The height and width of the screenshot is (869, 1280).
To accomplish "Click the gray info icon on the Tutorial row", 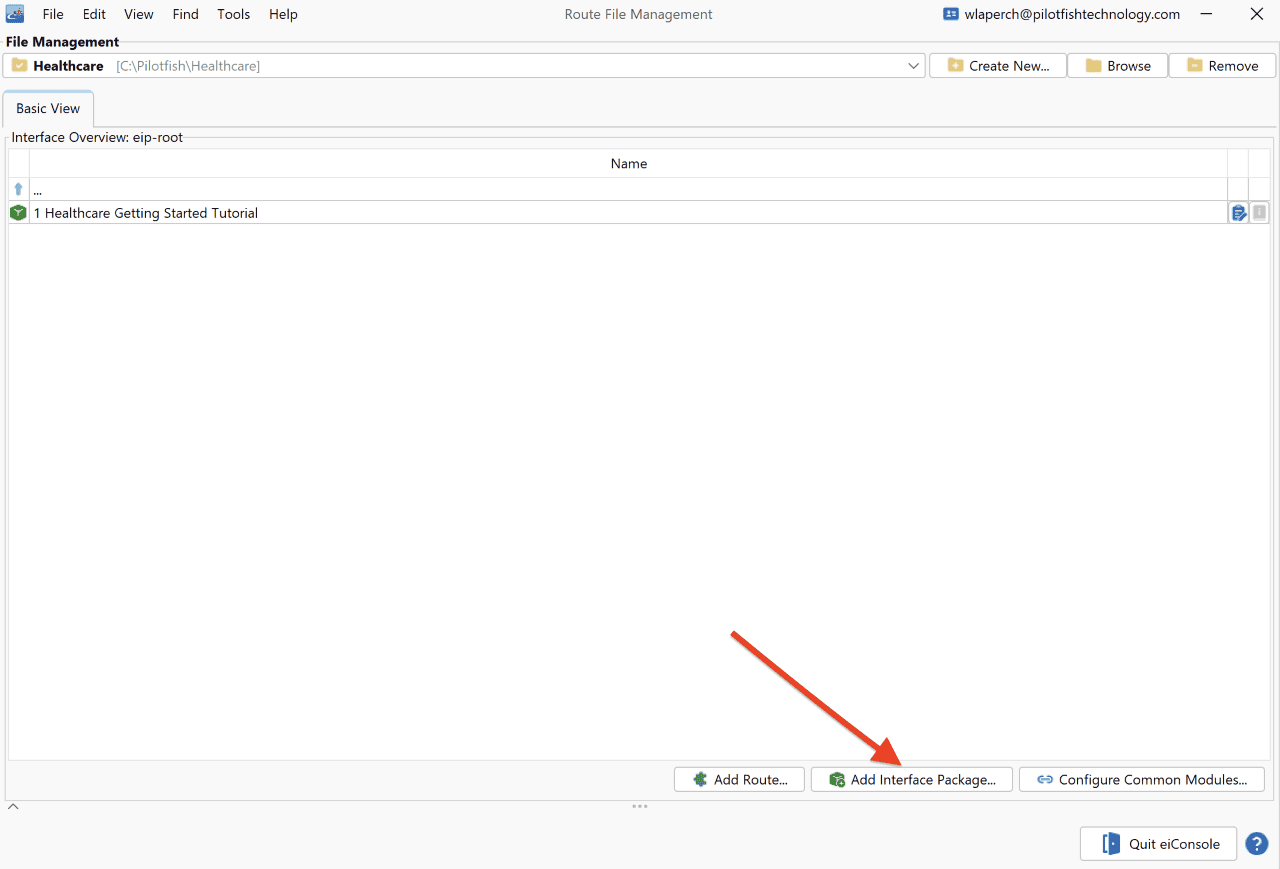I will click(1259, 212).
